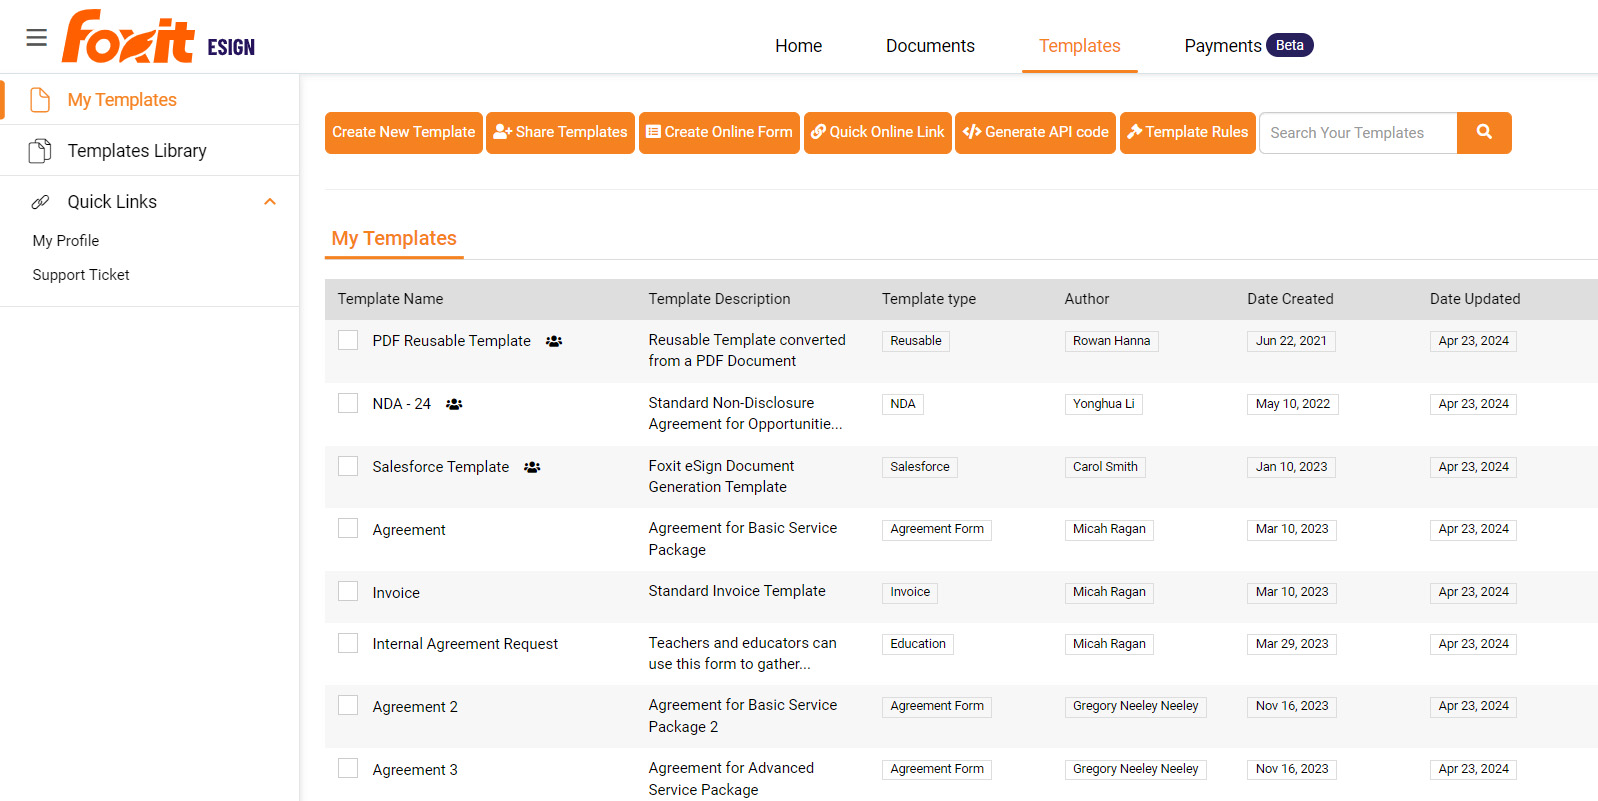Viewport: 1598px width, 801px height.
Task: Click author tag Yonghua Li
Action: pos(1104,404)
